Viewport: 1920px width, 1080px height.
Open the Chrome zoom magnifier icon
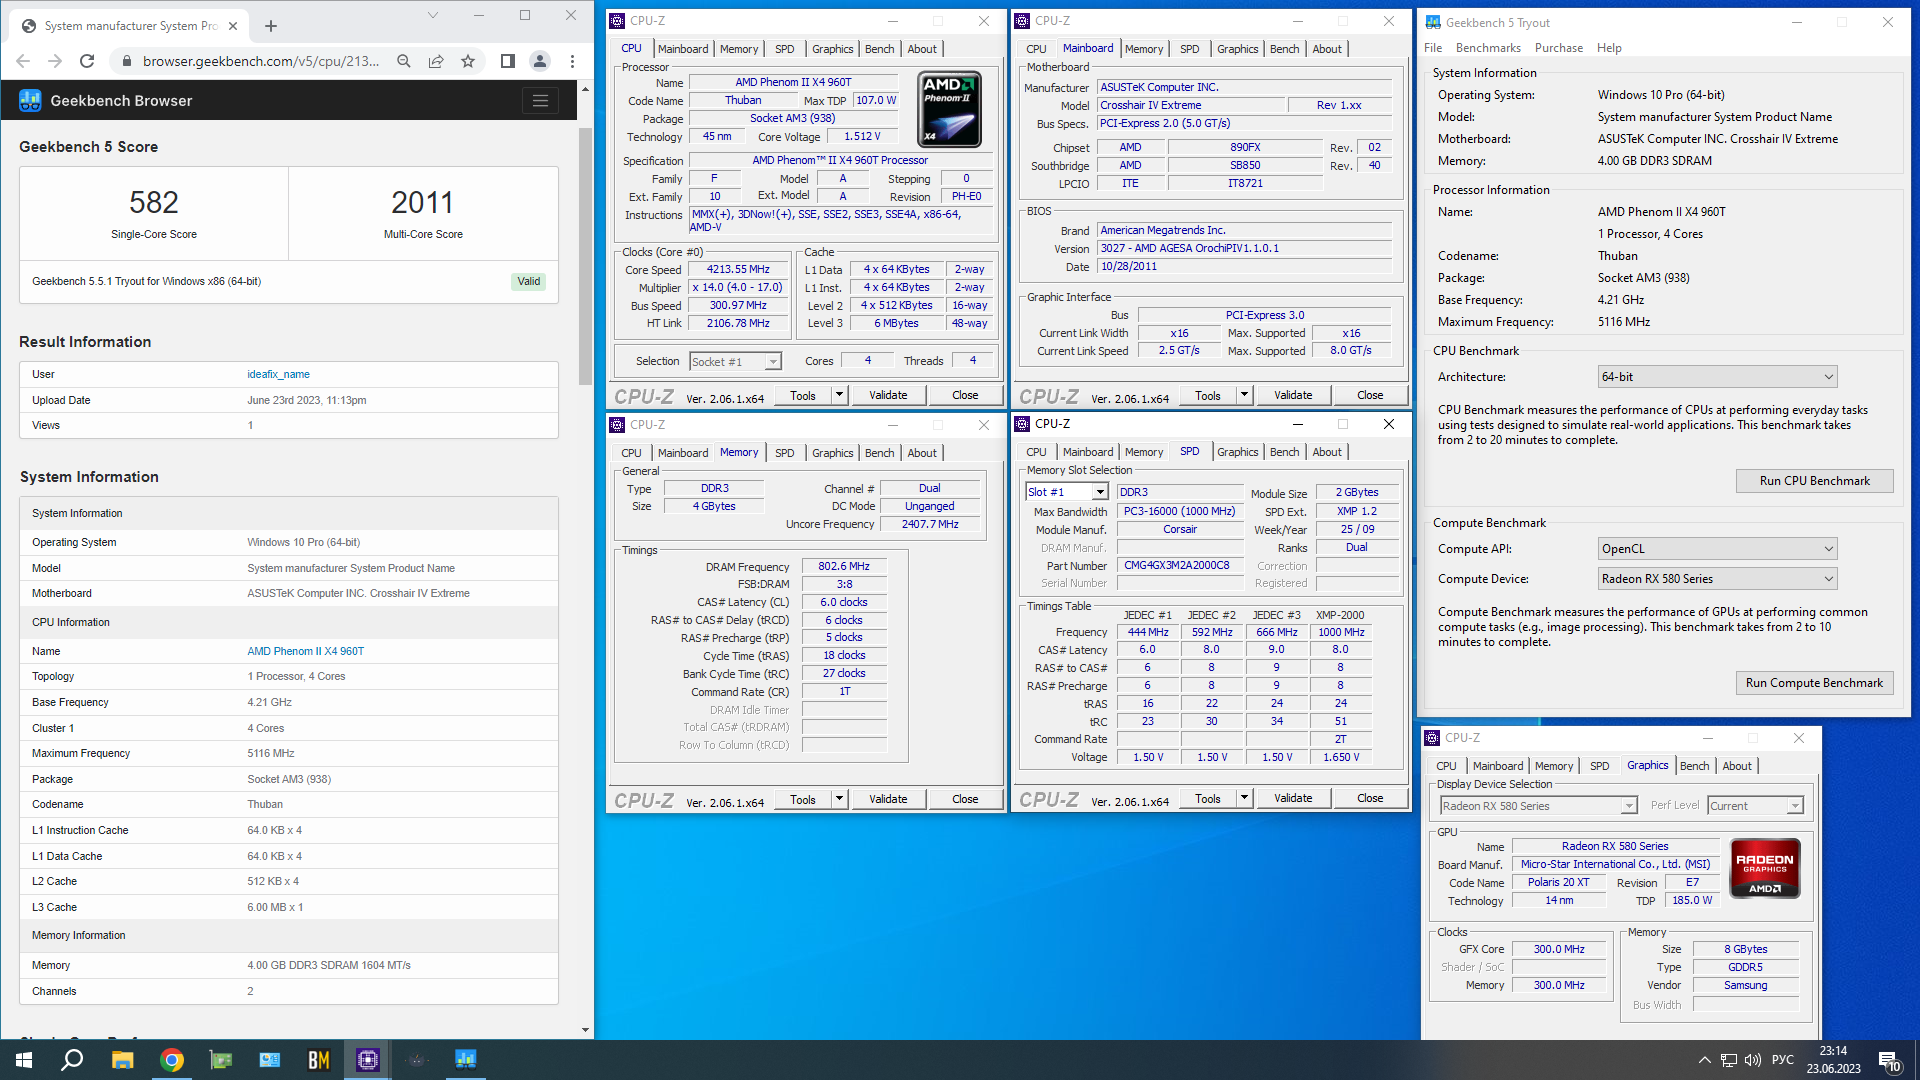(404, 61)
